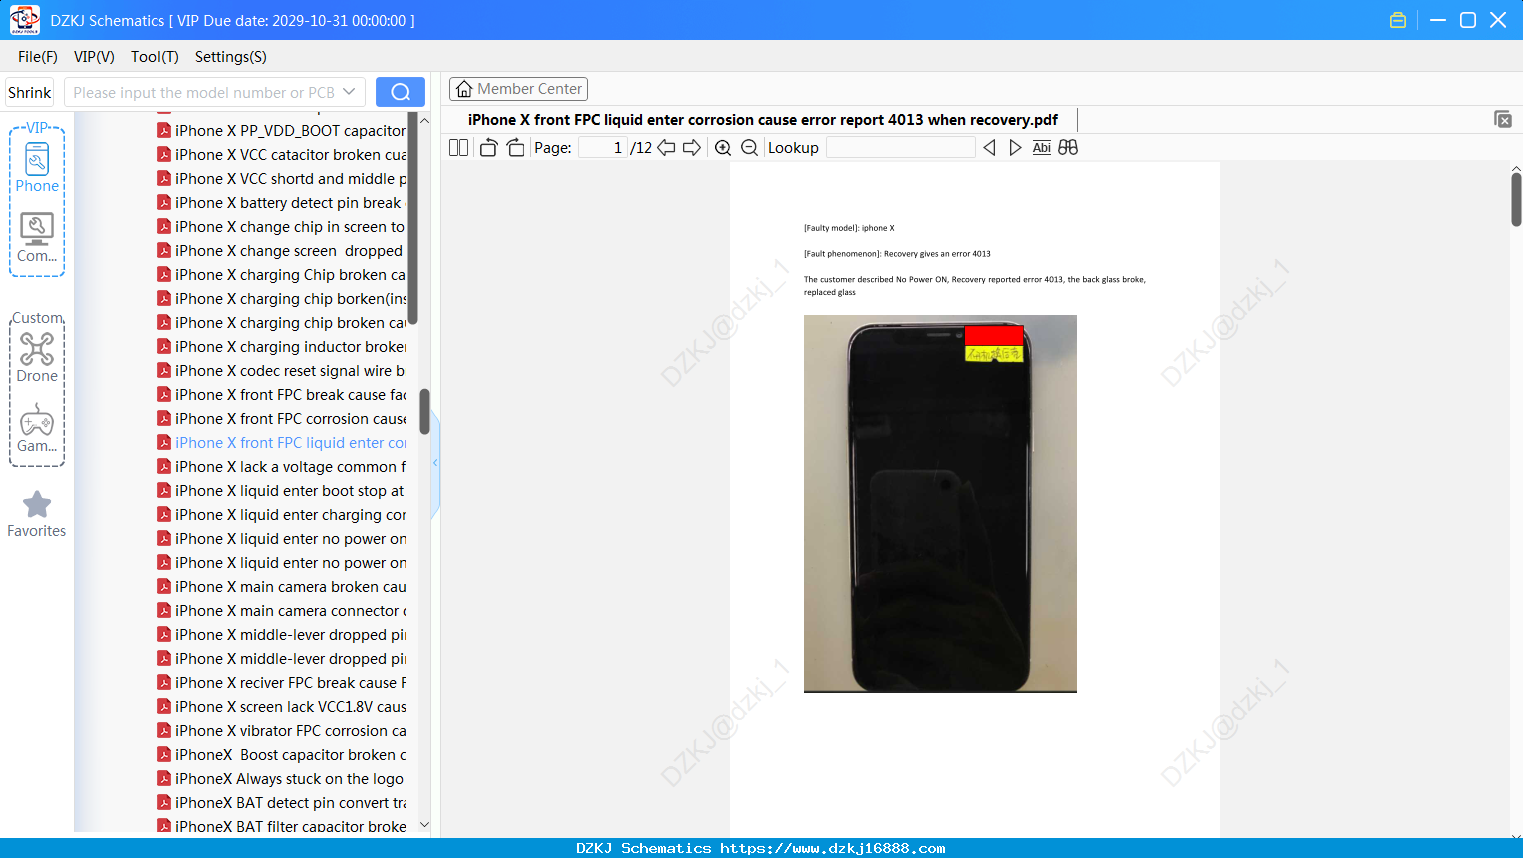Viewport: 1523px width, 858px height.
Task: Open the VIP(V) menu
Action: (x=94, y=57)
